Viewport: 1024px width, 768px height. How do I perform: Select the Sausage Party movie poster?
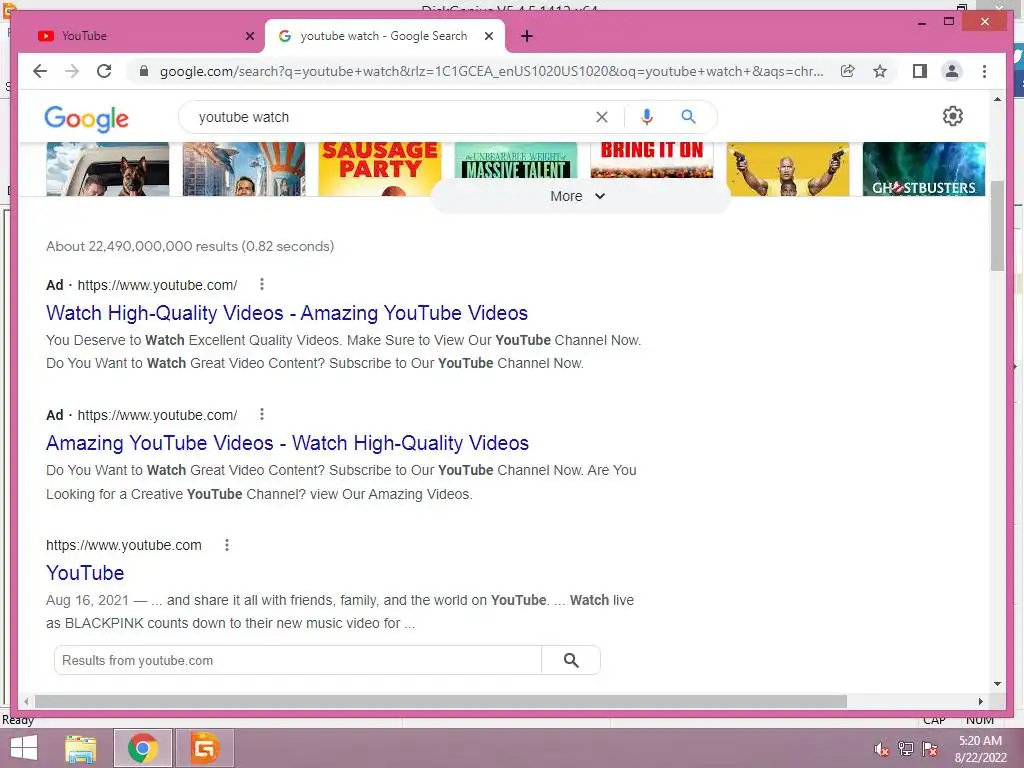[379, 168]
